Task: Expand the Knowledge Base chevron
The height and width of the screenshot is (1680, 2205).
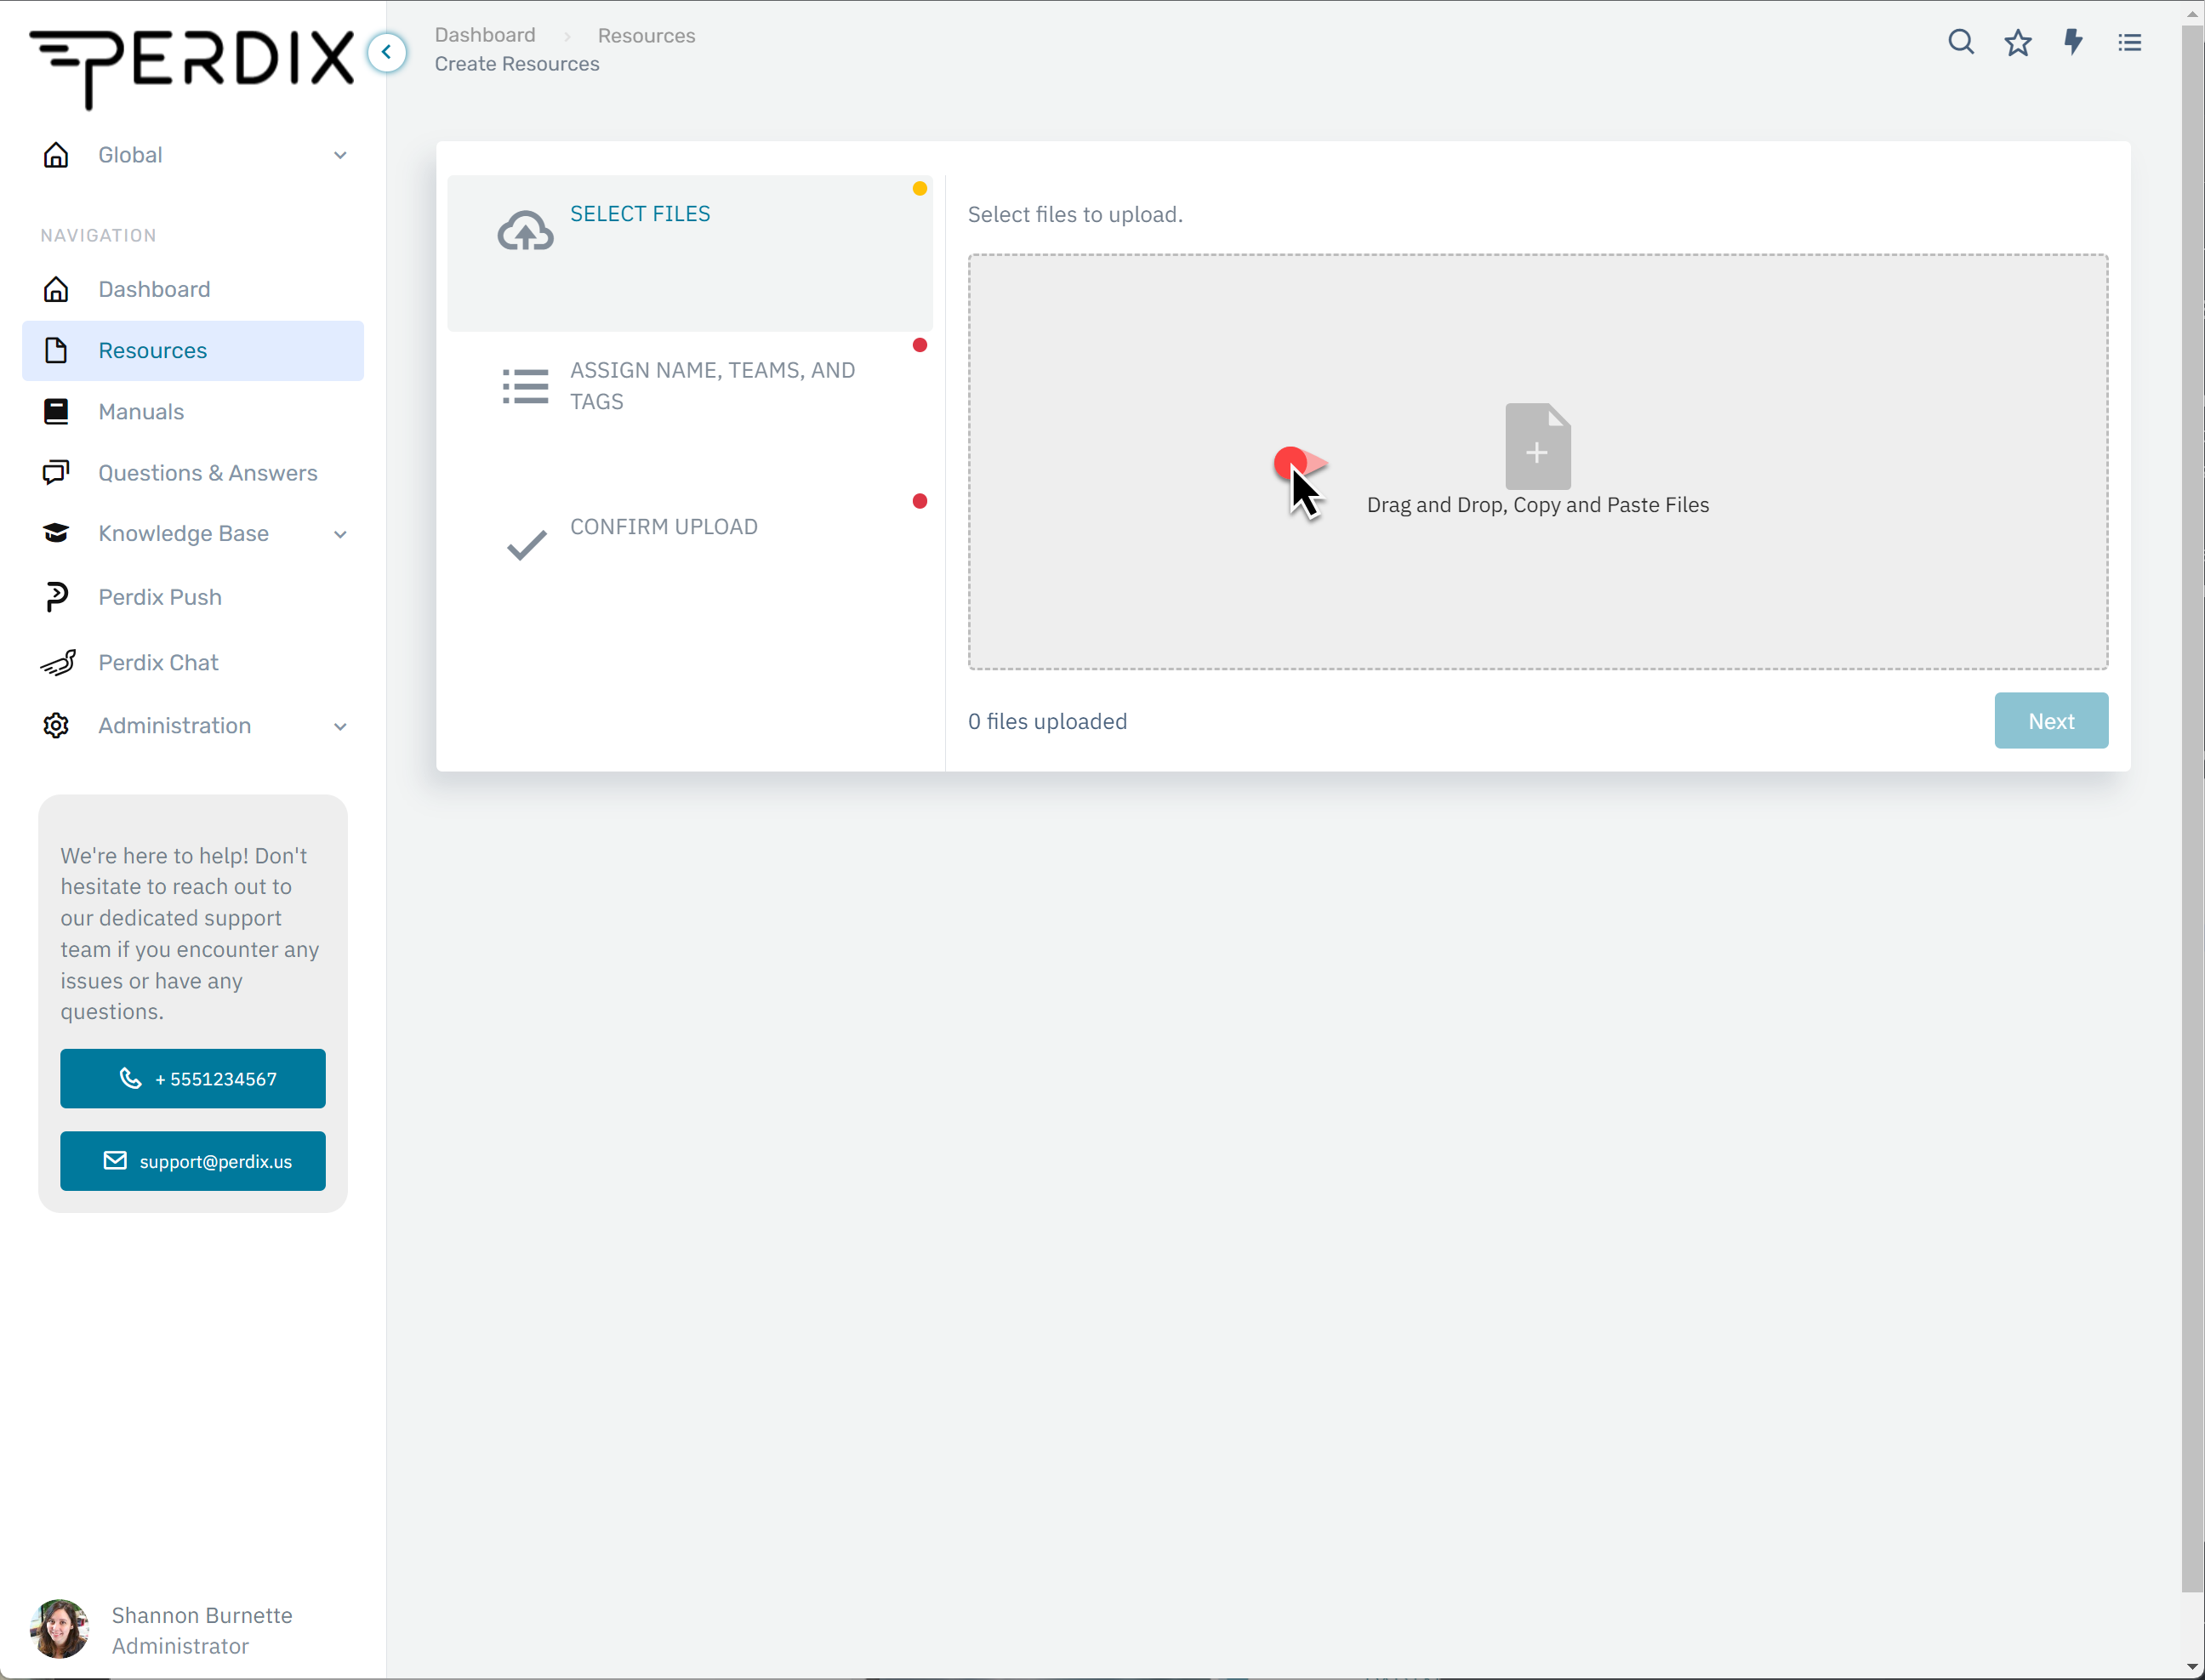Action: [340, 534]
